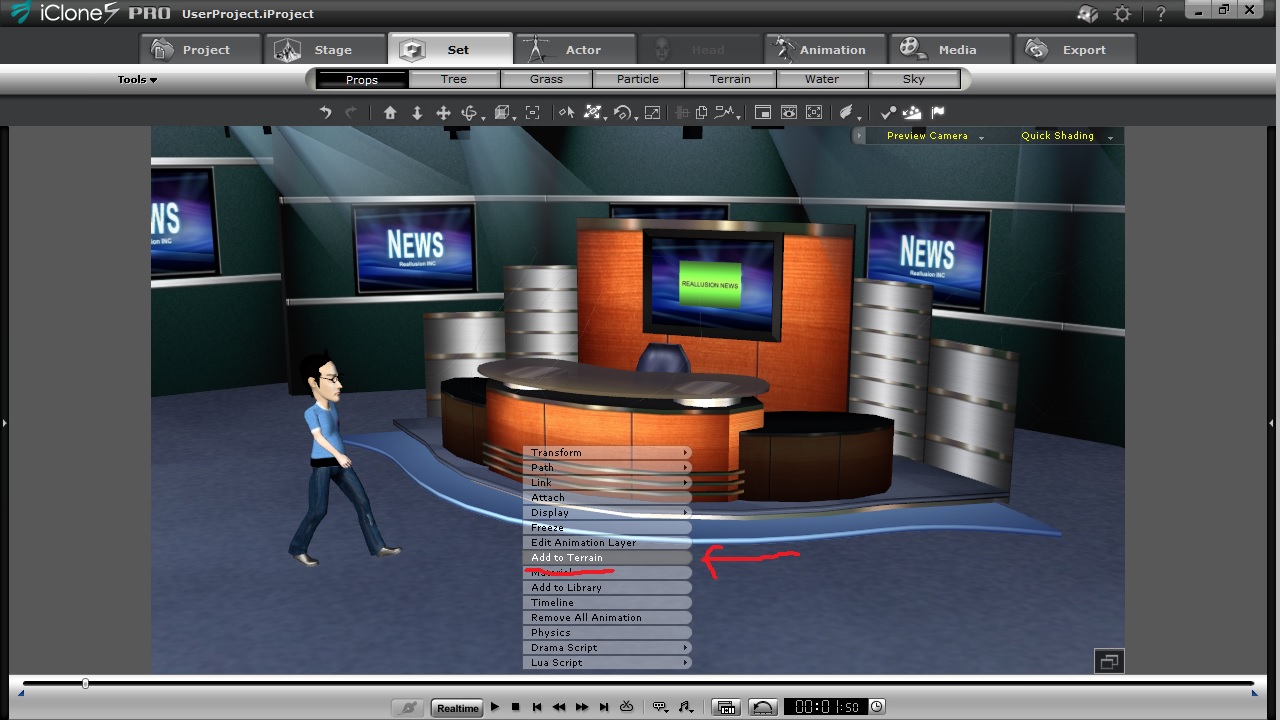
Task: Select the Terrain sub-tab
Action: tap(730, 79)
